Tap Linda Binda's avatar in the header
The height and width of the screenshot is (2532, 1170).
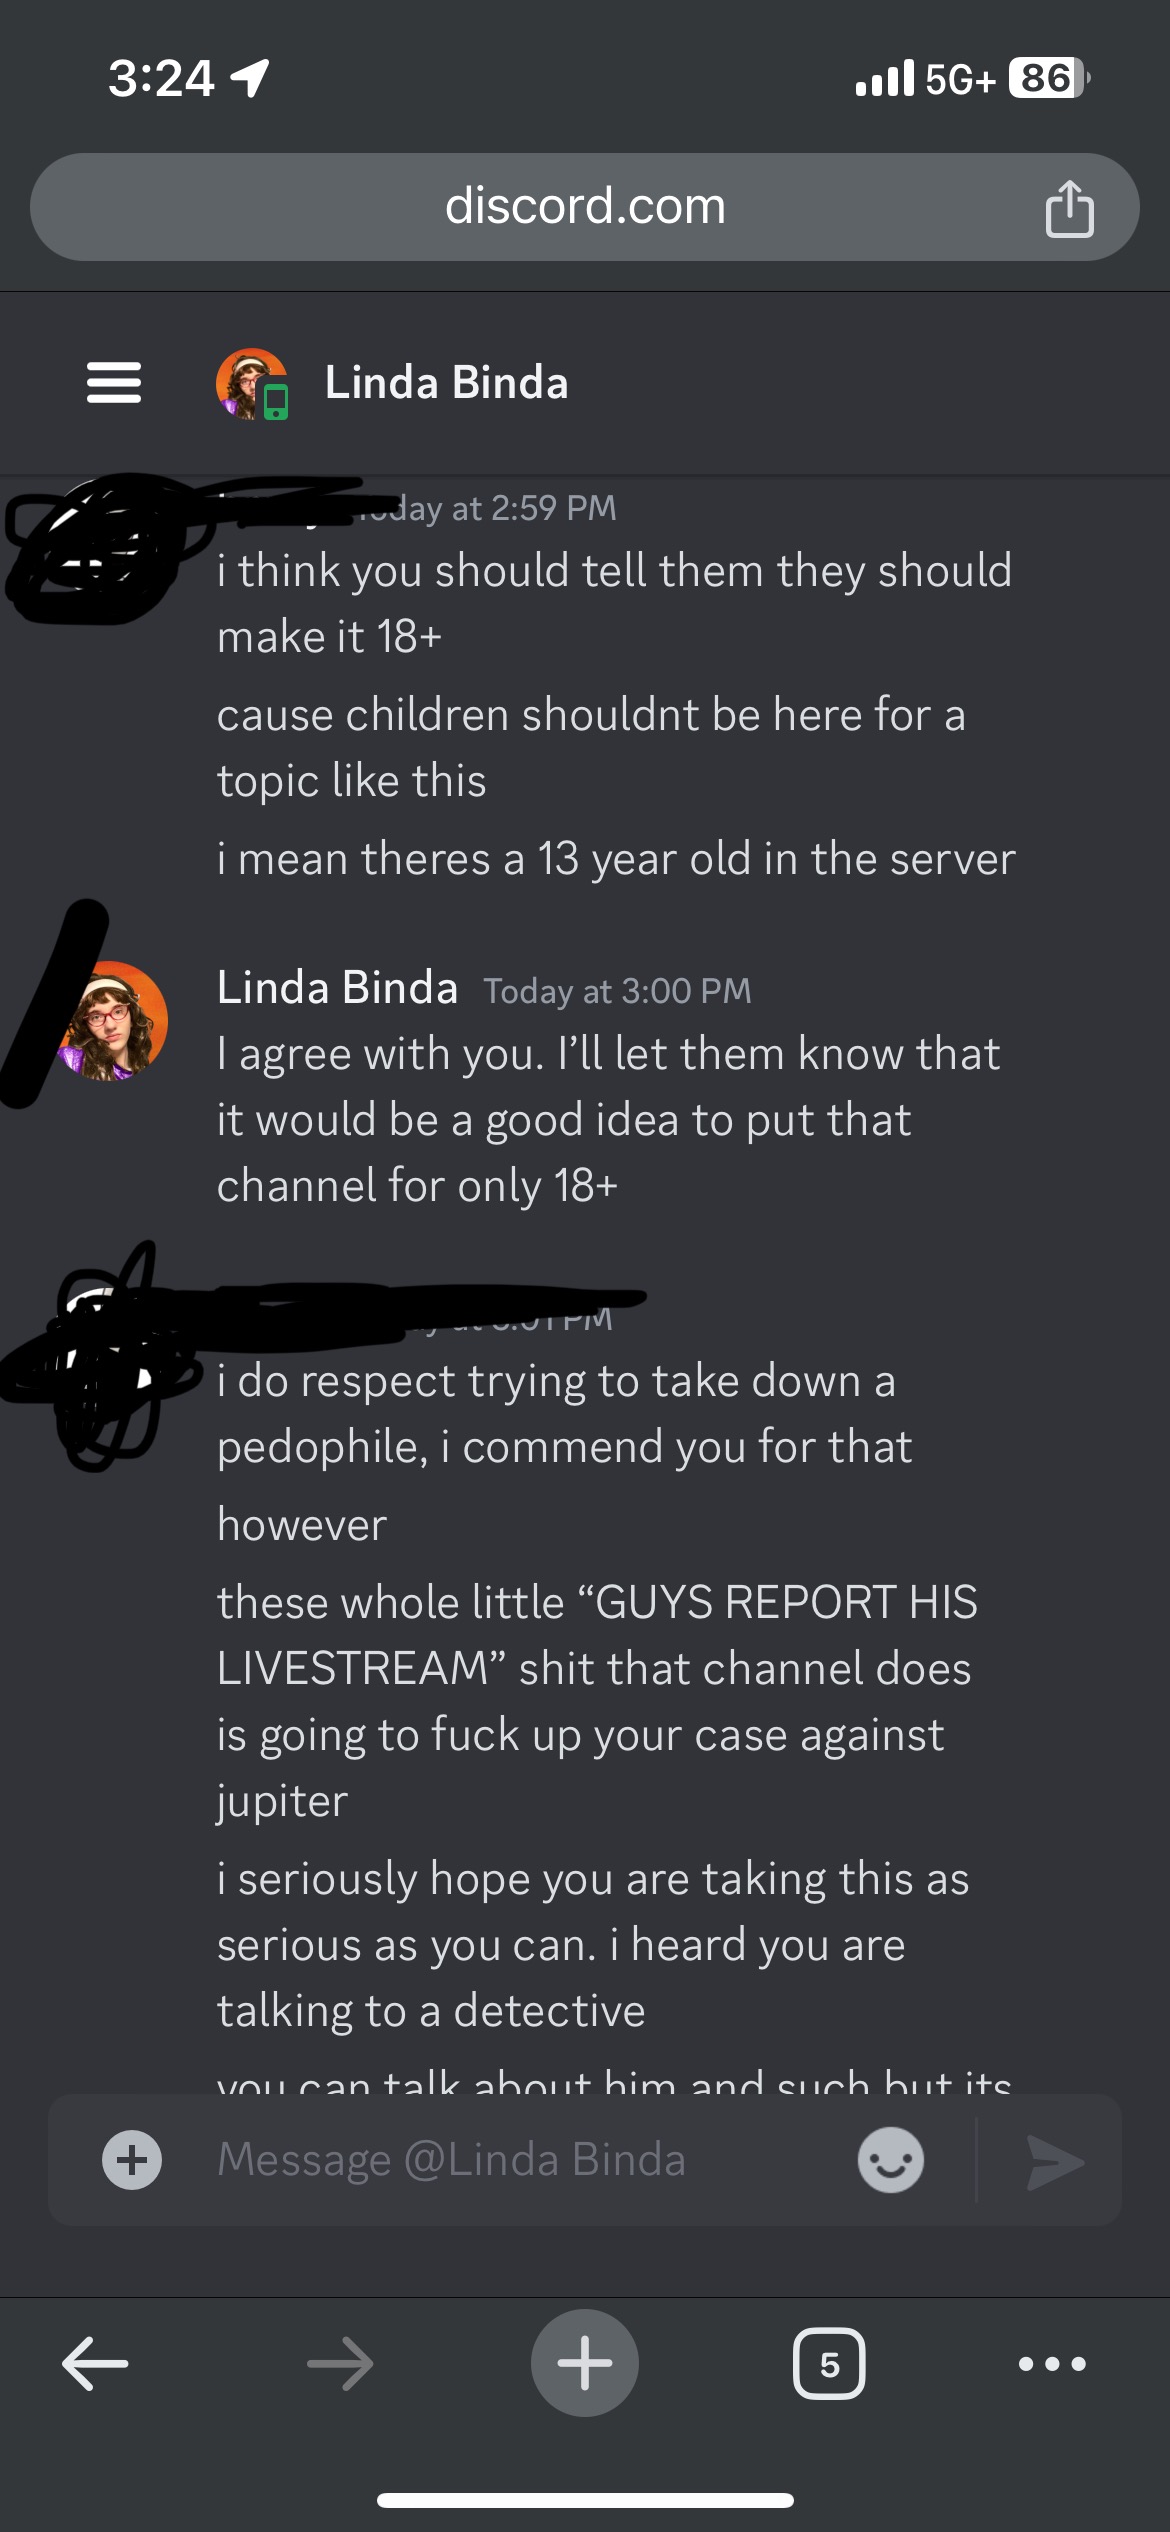(252, 384)
